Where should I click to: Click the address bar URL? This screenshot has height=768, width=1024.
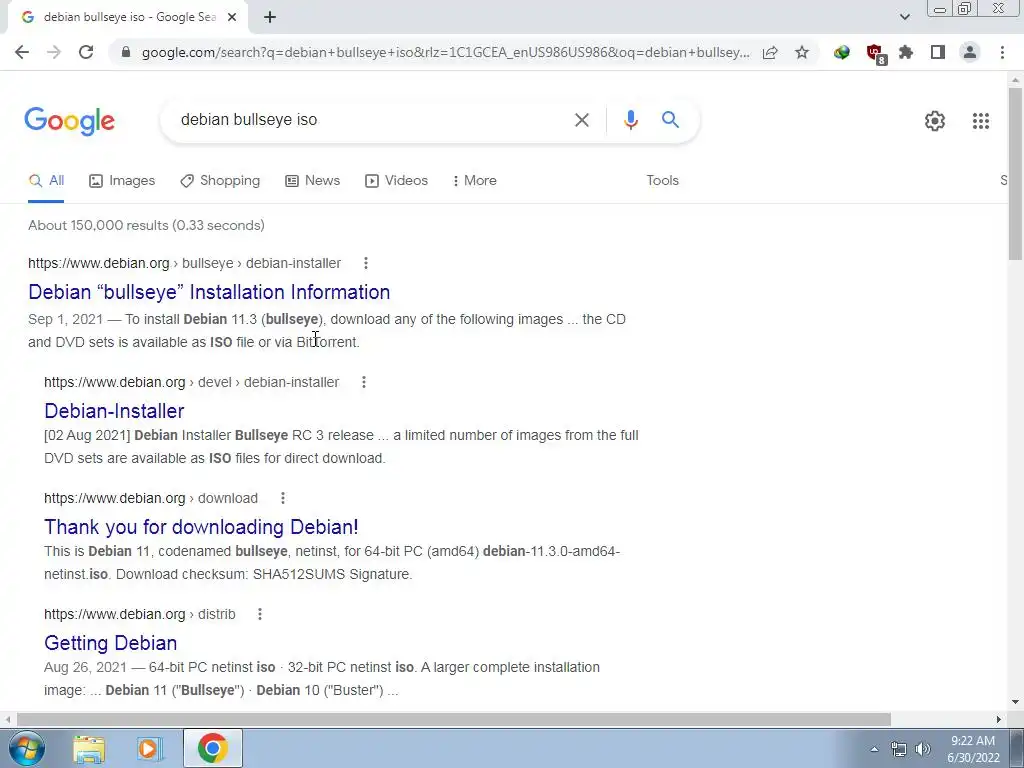click(x=445, y=52)
